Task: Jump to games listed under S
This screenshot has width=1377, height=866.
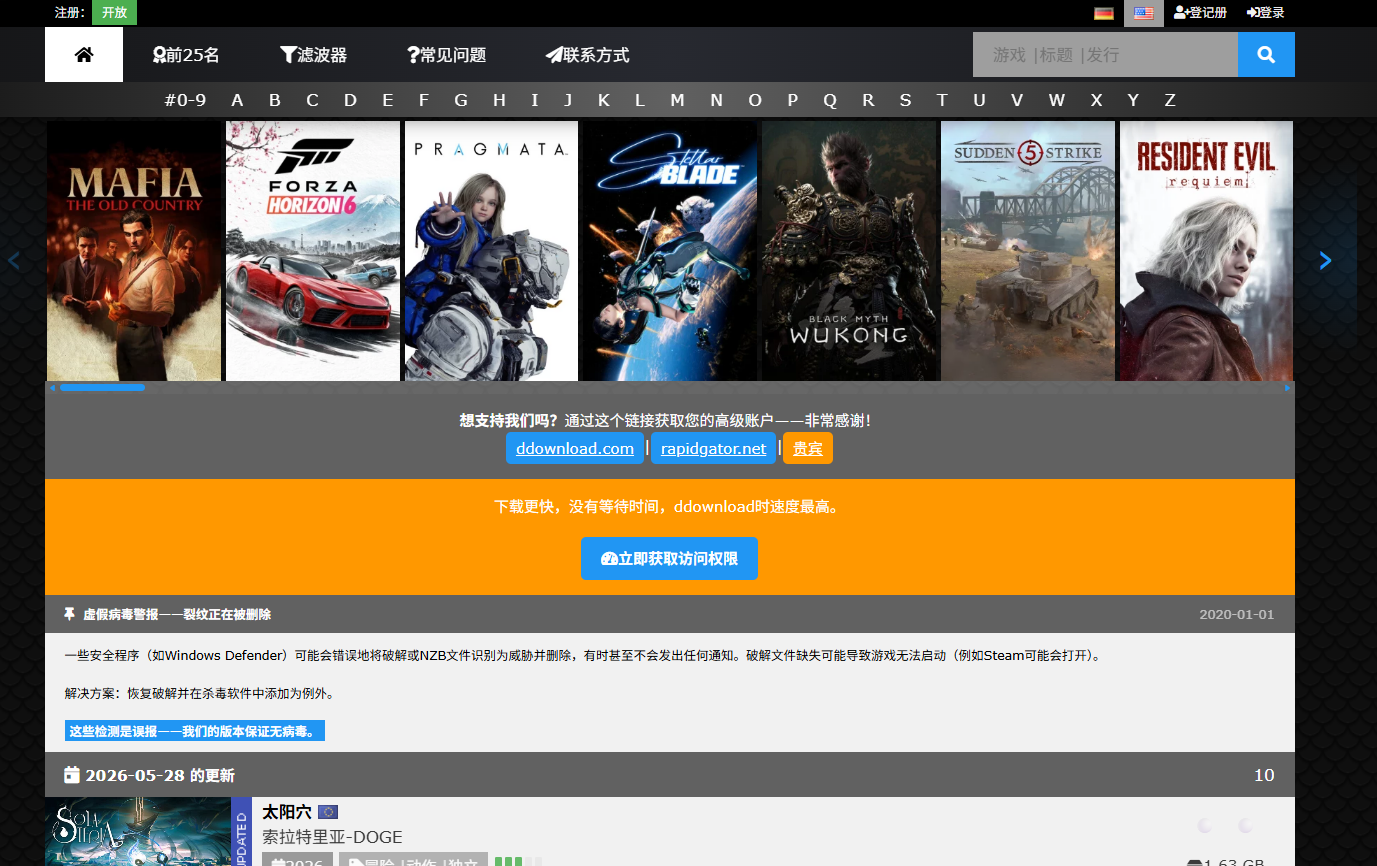Action: (905, 100)
